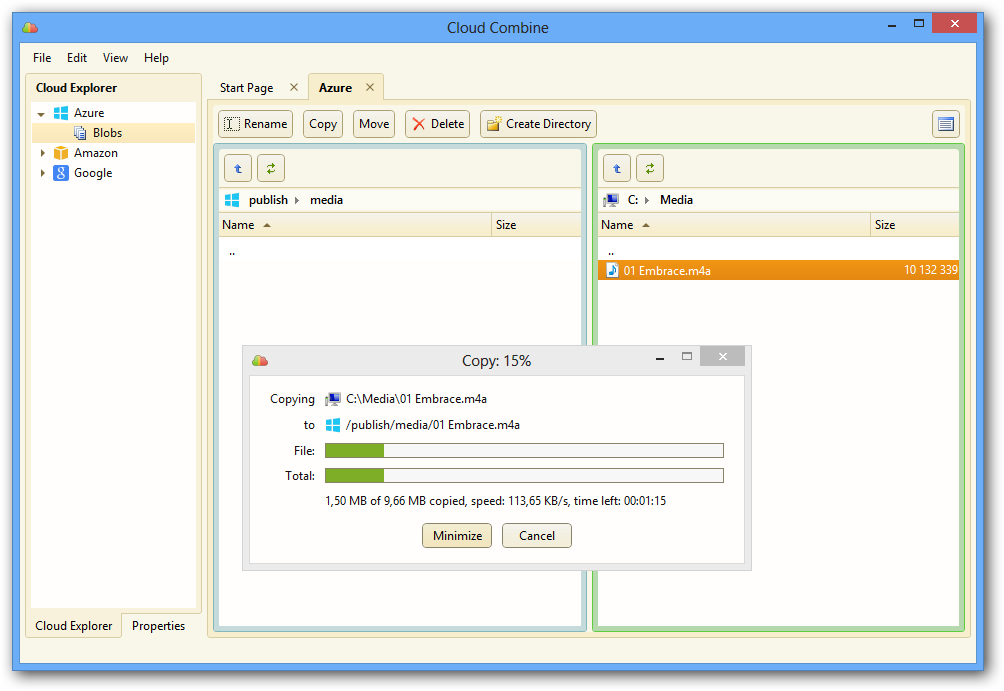1004x691 pixels.
Task: Open the Help menu
Action: click(156, 58)
